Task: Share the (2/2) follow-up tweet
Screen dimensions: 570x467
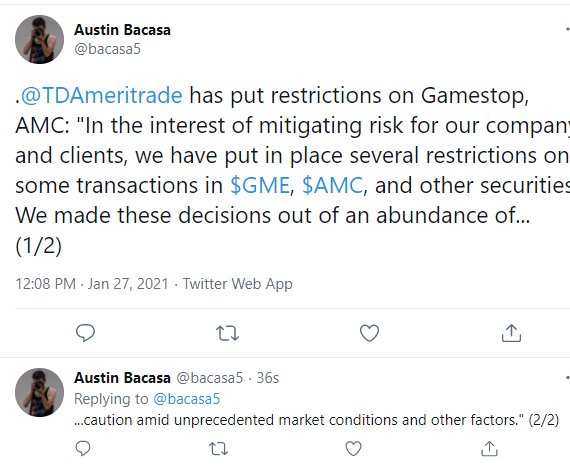Action: pyautogui.click(x=489, y=448)
